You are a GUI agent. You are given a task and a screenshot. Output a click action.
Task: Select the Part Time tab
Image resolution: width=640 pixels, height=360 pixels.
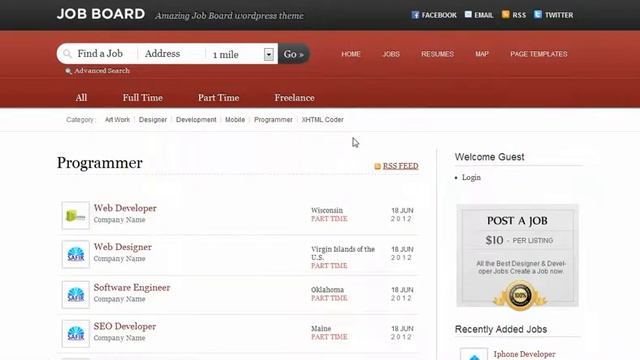point(218,98)
